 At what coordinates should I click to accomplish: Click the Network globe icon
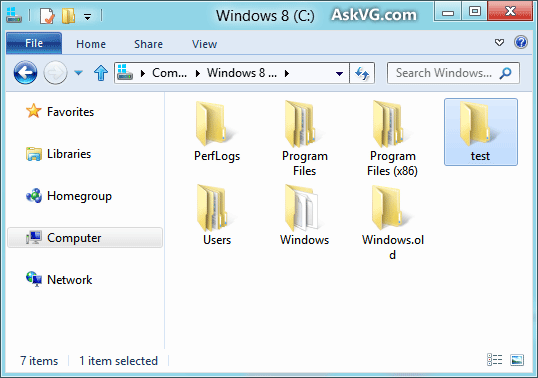pyautogui.click(x=34, y=279)
